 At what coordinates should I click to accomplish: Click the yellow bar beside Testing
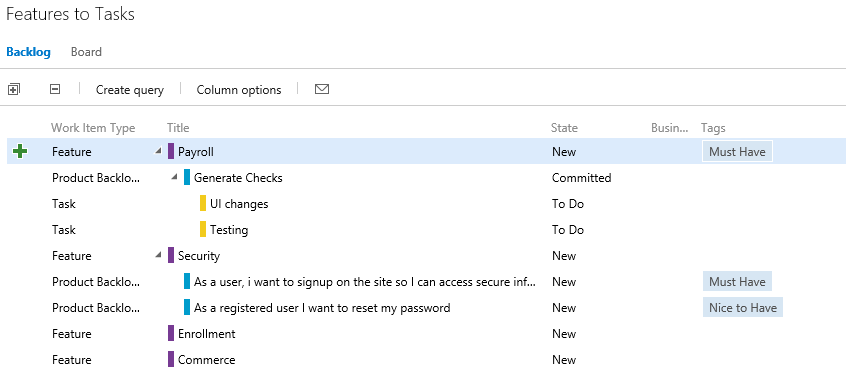coord(203,229)
